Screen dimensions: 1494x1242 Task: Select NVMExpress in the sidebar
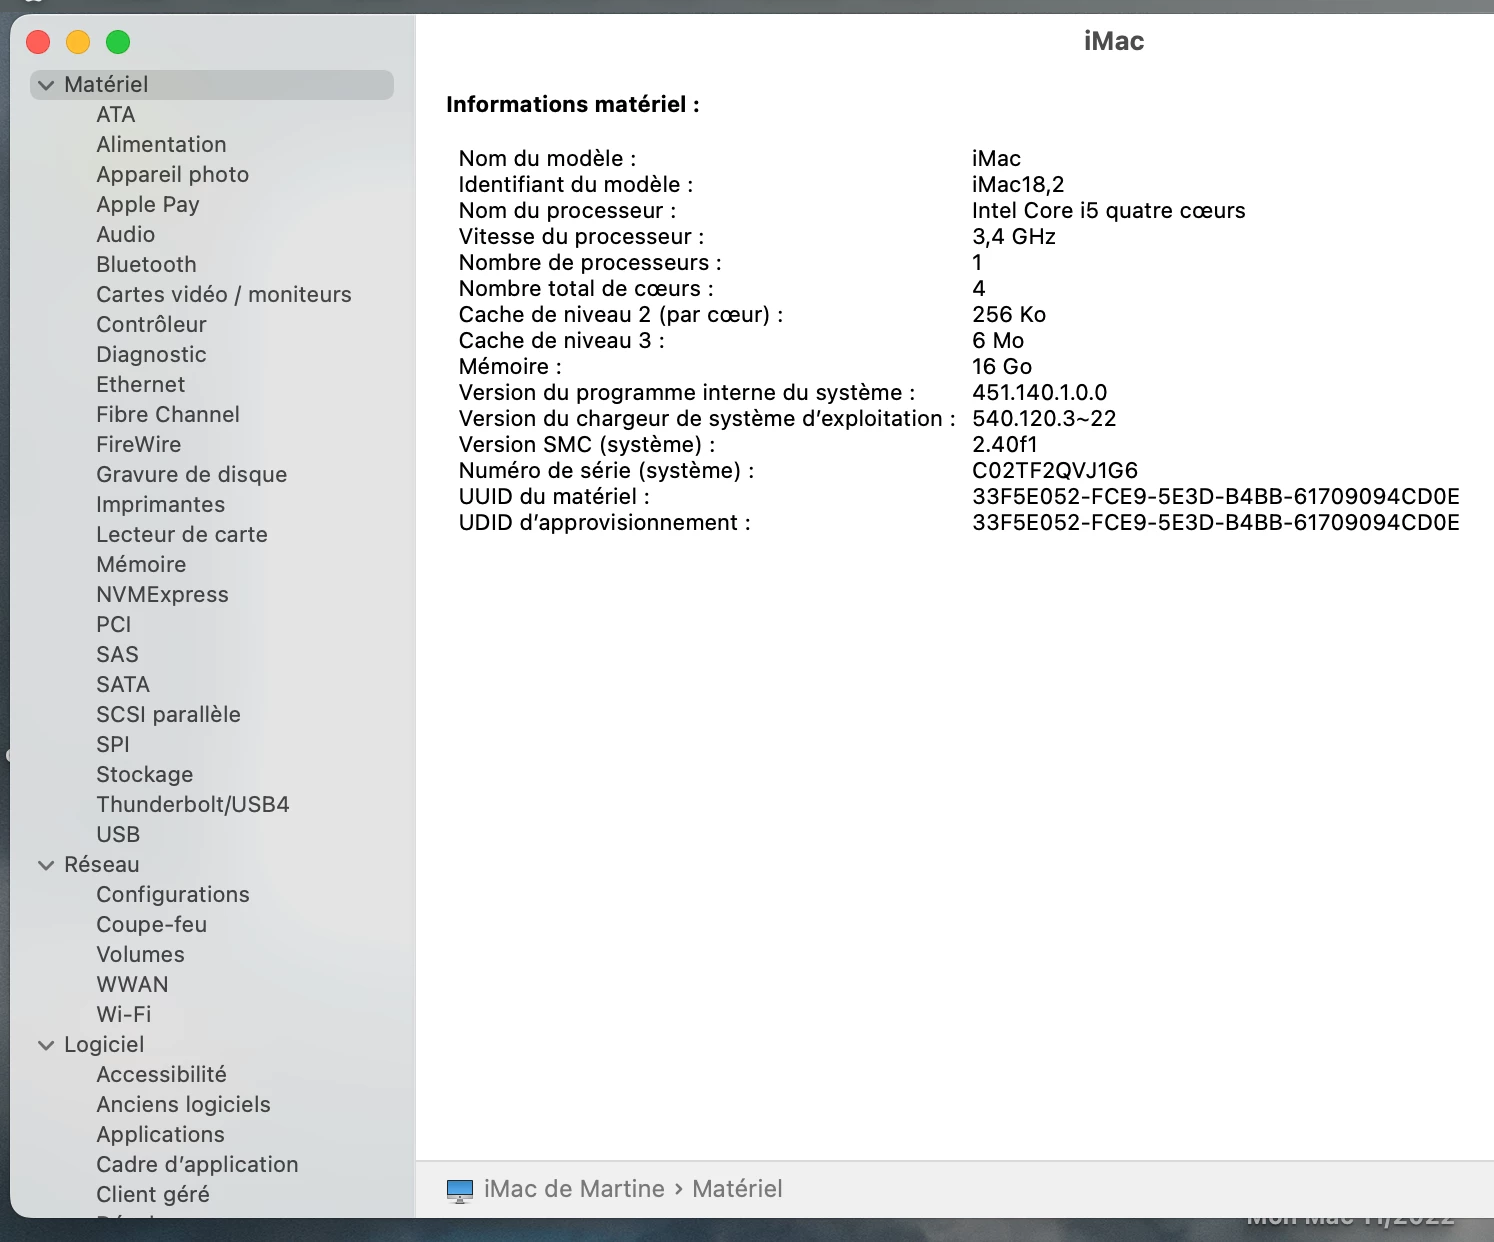tap(162, 595)
